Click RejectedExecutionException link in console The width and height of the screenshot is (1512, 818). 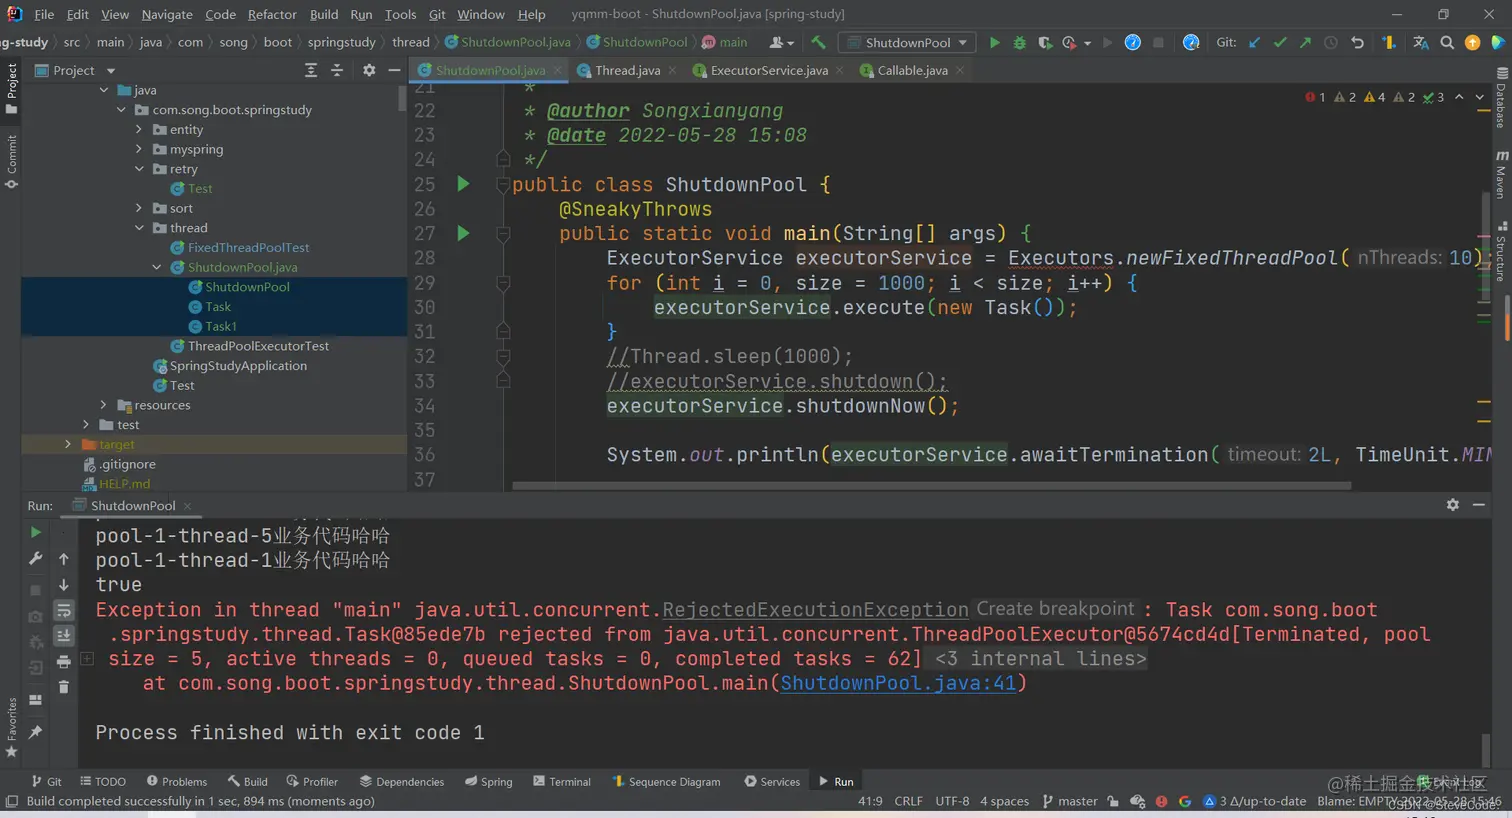[x=815, y=610]
